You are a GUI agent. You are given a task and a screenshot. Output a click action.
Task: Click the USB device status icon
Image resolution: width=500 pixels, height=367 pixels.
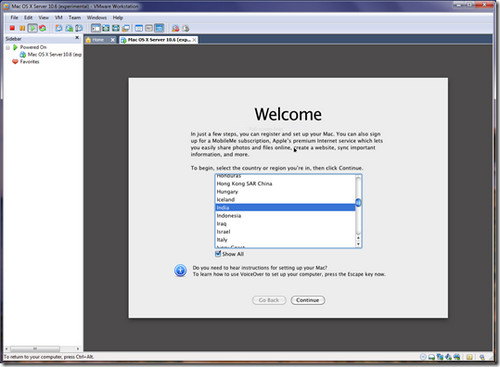pyautogui.click(x=457, y=357)
